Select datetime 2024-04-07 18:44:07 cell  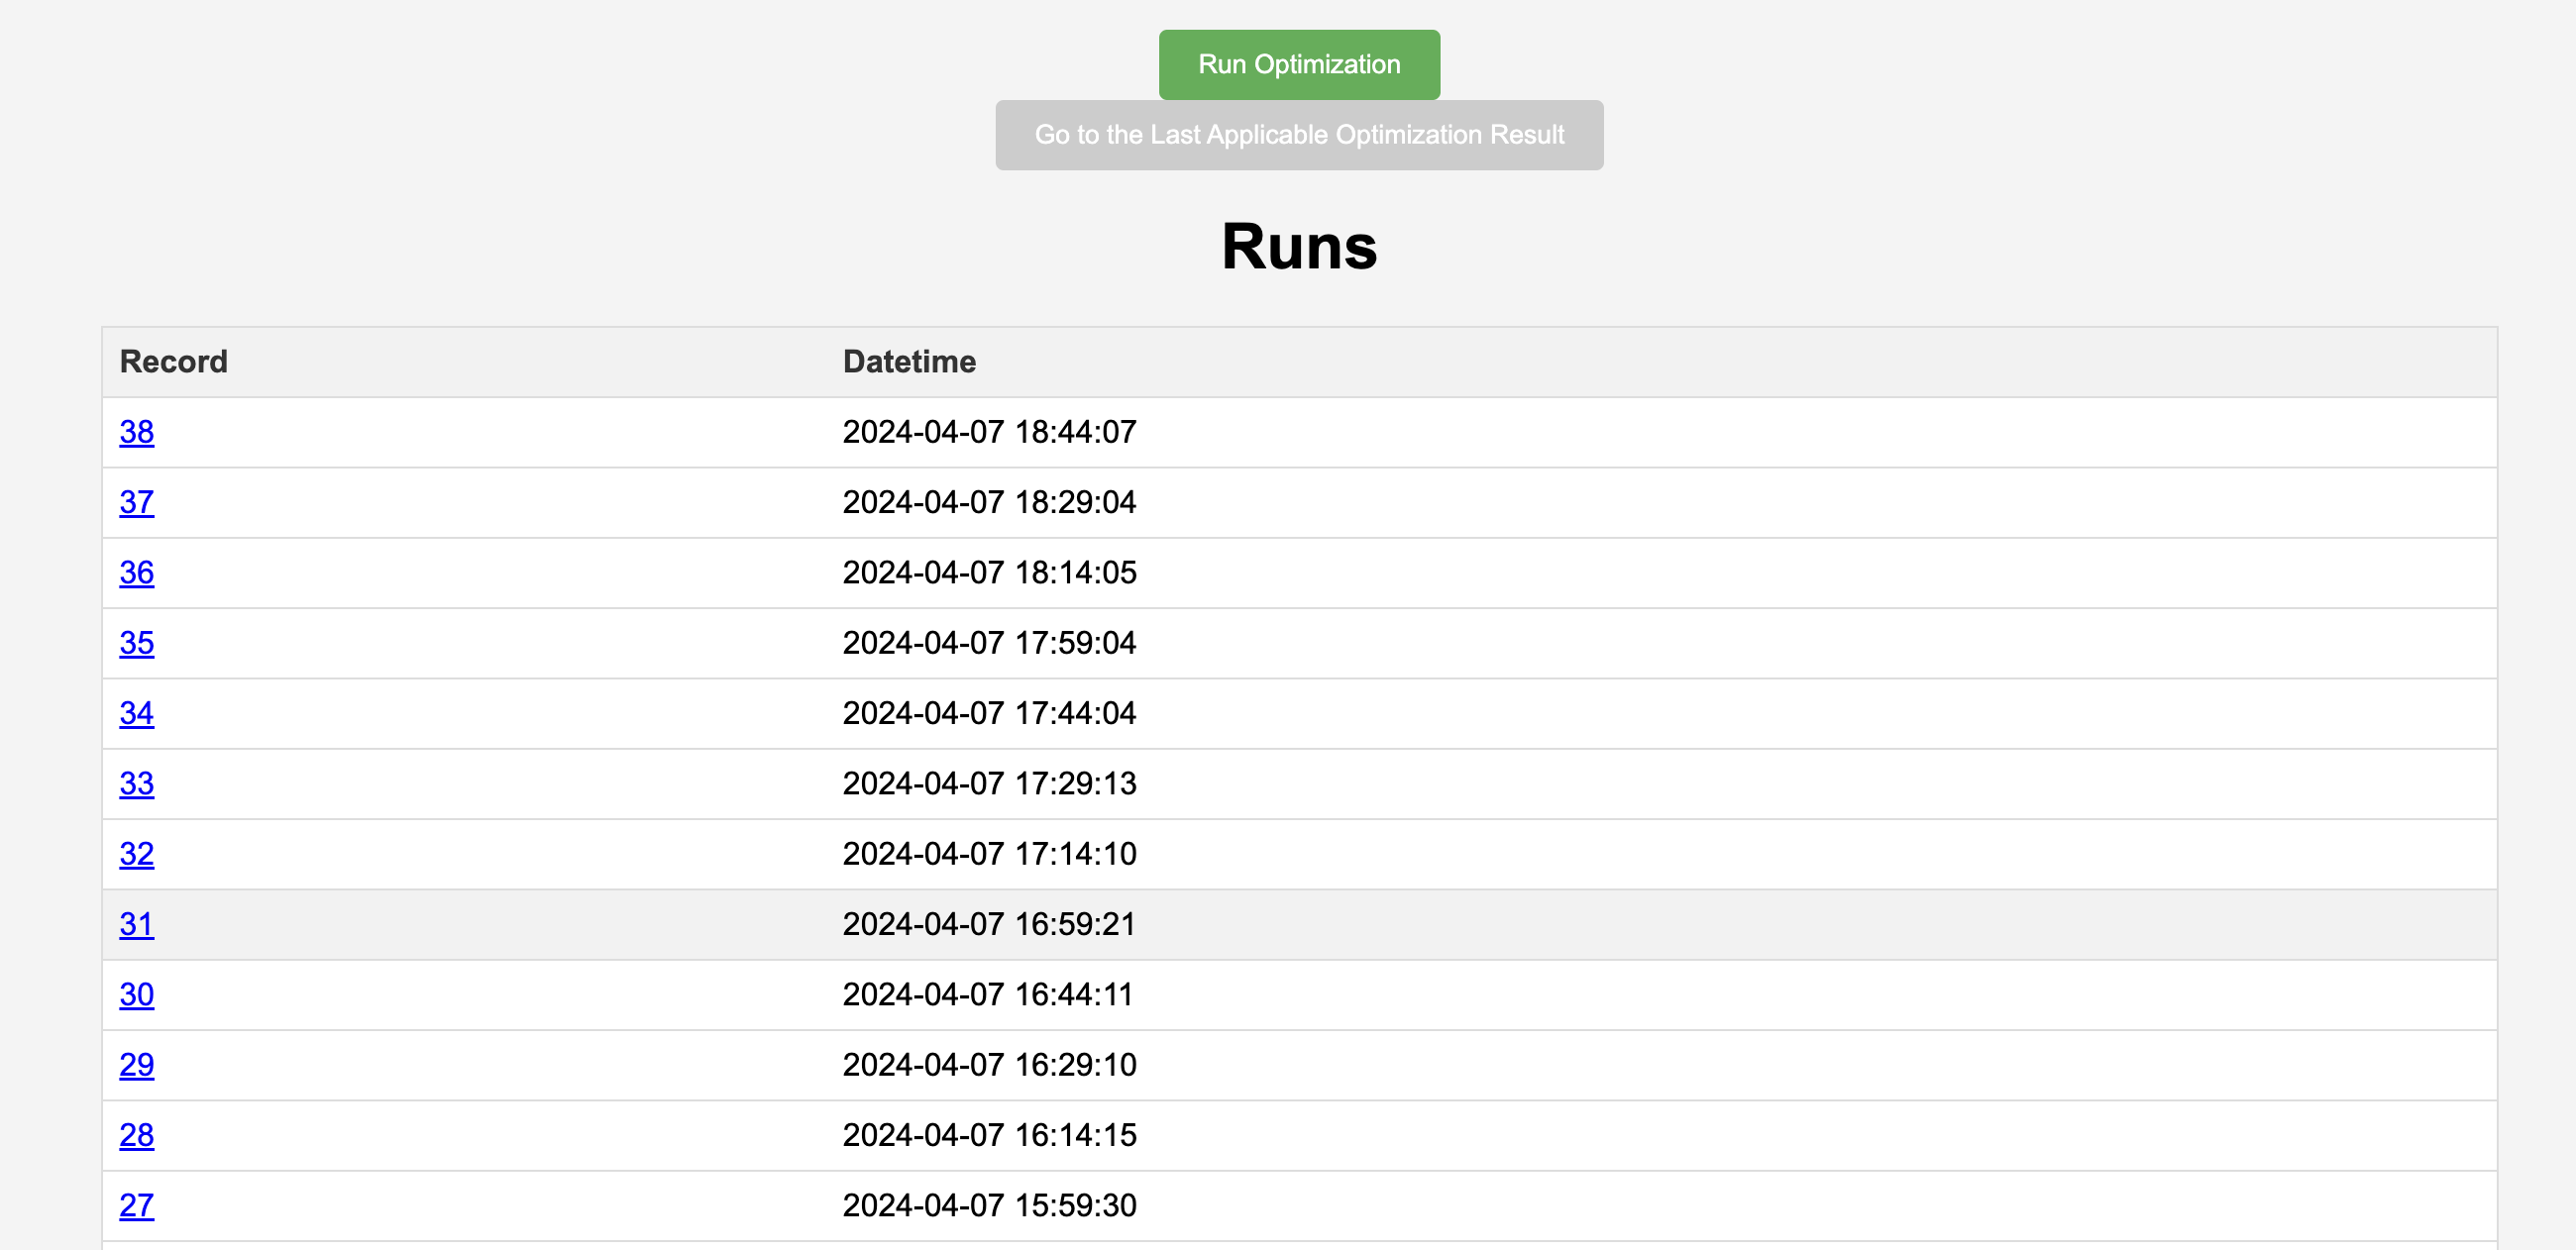coord(989,432)
